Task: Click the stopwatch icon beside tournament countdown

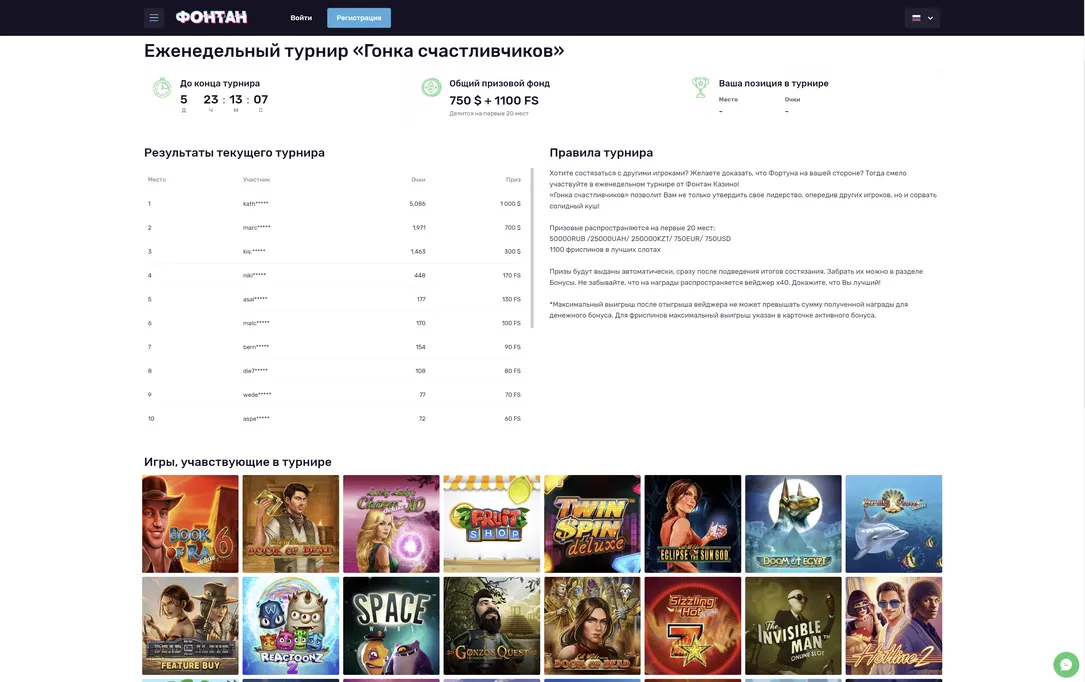Action: coord(161,88)
